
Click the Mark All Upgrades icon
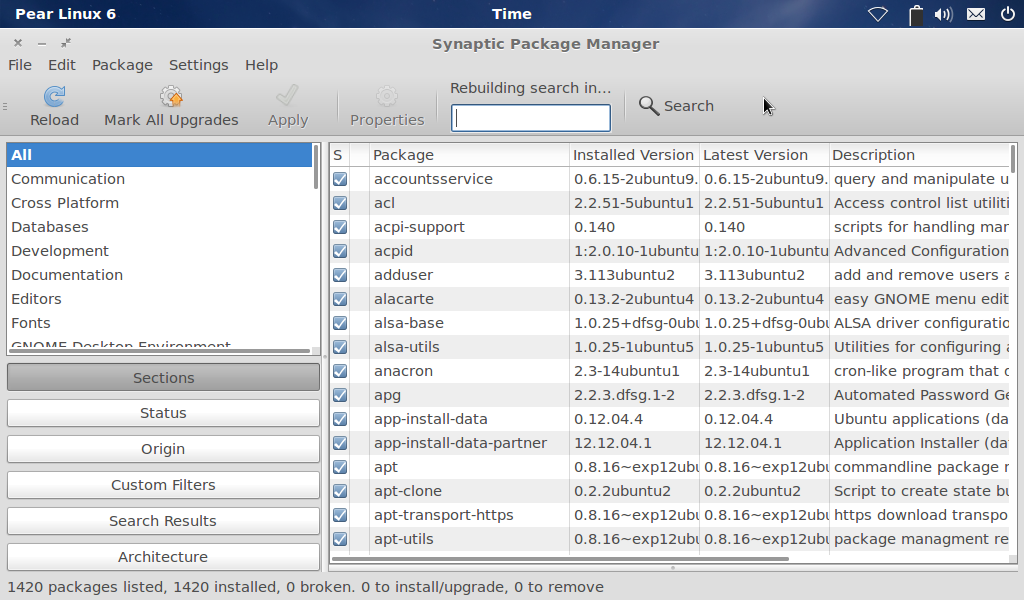pyautogui.click(x=171, y=97)
